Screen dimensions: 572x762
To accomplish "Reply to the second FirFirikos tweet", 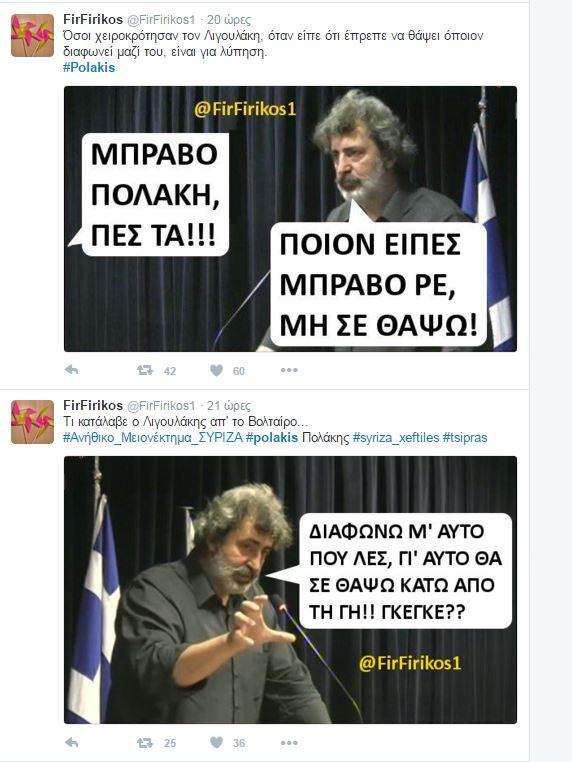I will click(x=71, y=743).
